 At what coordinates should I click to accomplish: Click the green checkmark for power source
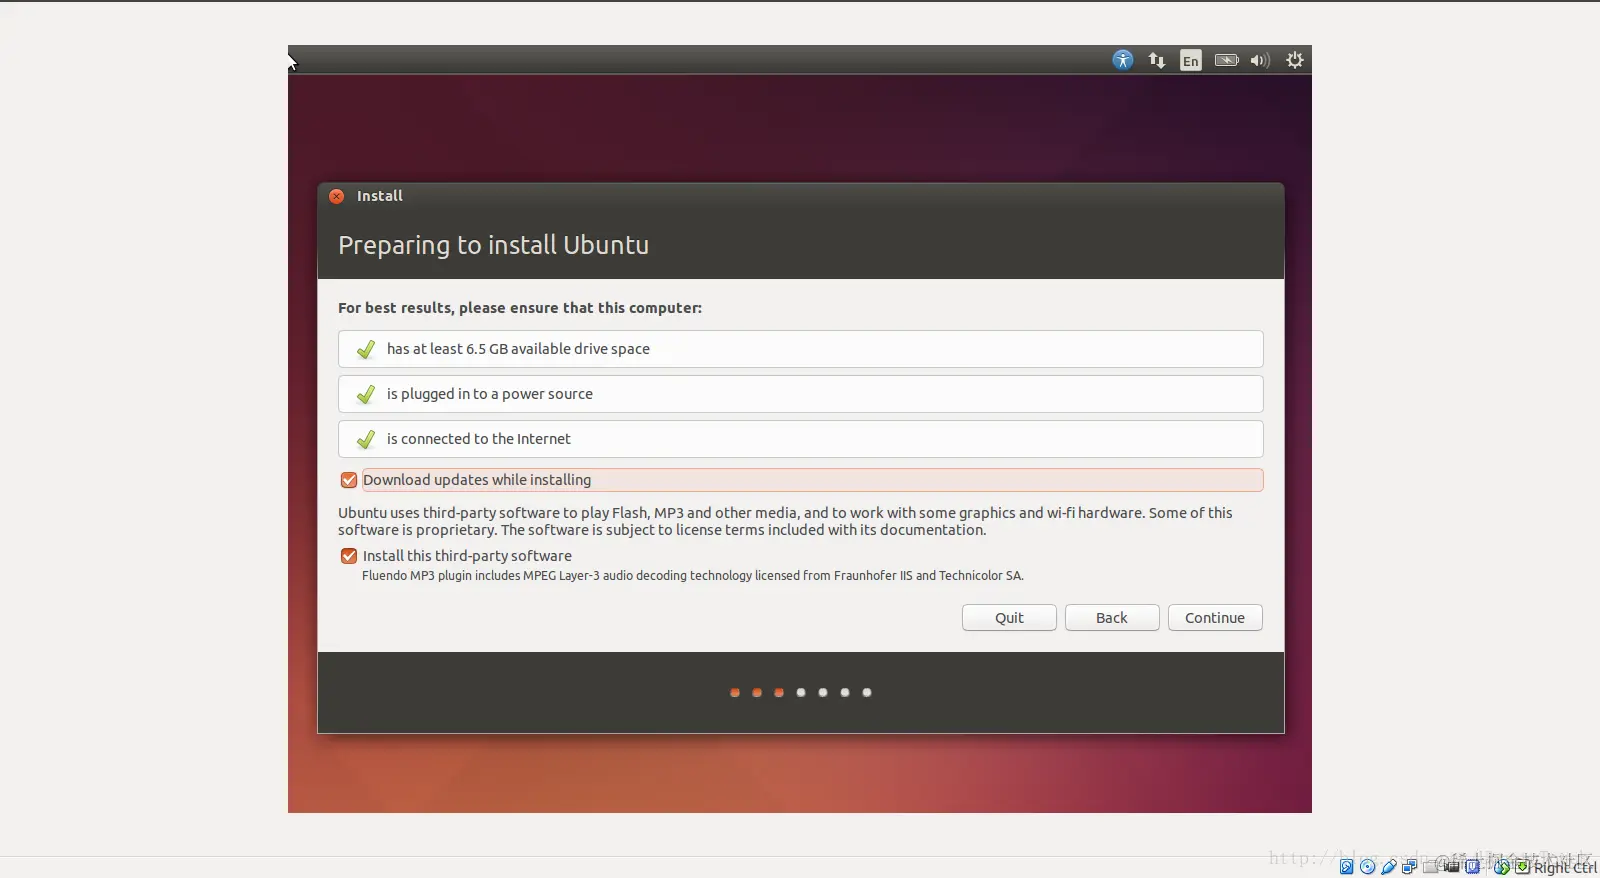click(x=366, y=394)
